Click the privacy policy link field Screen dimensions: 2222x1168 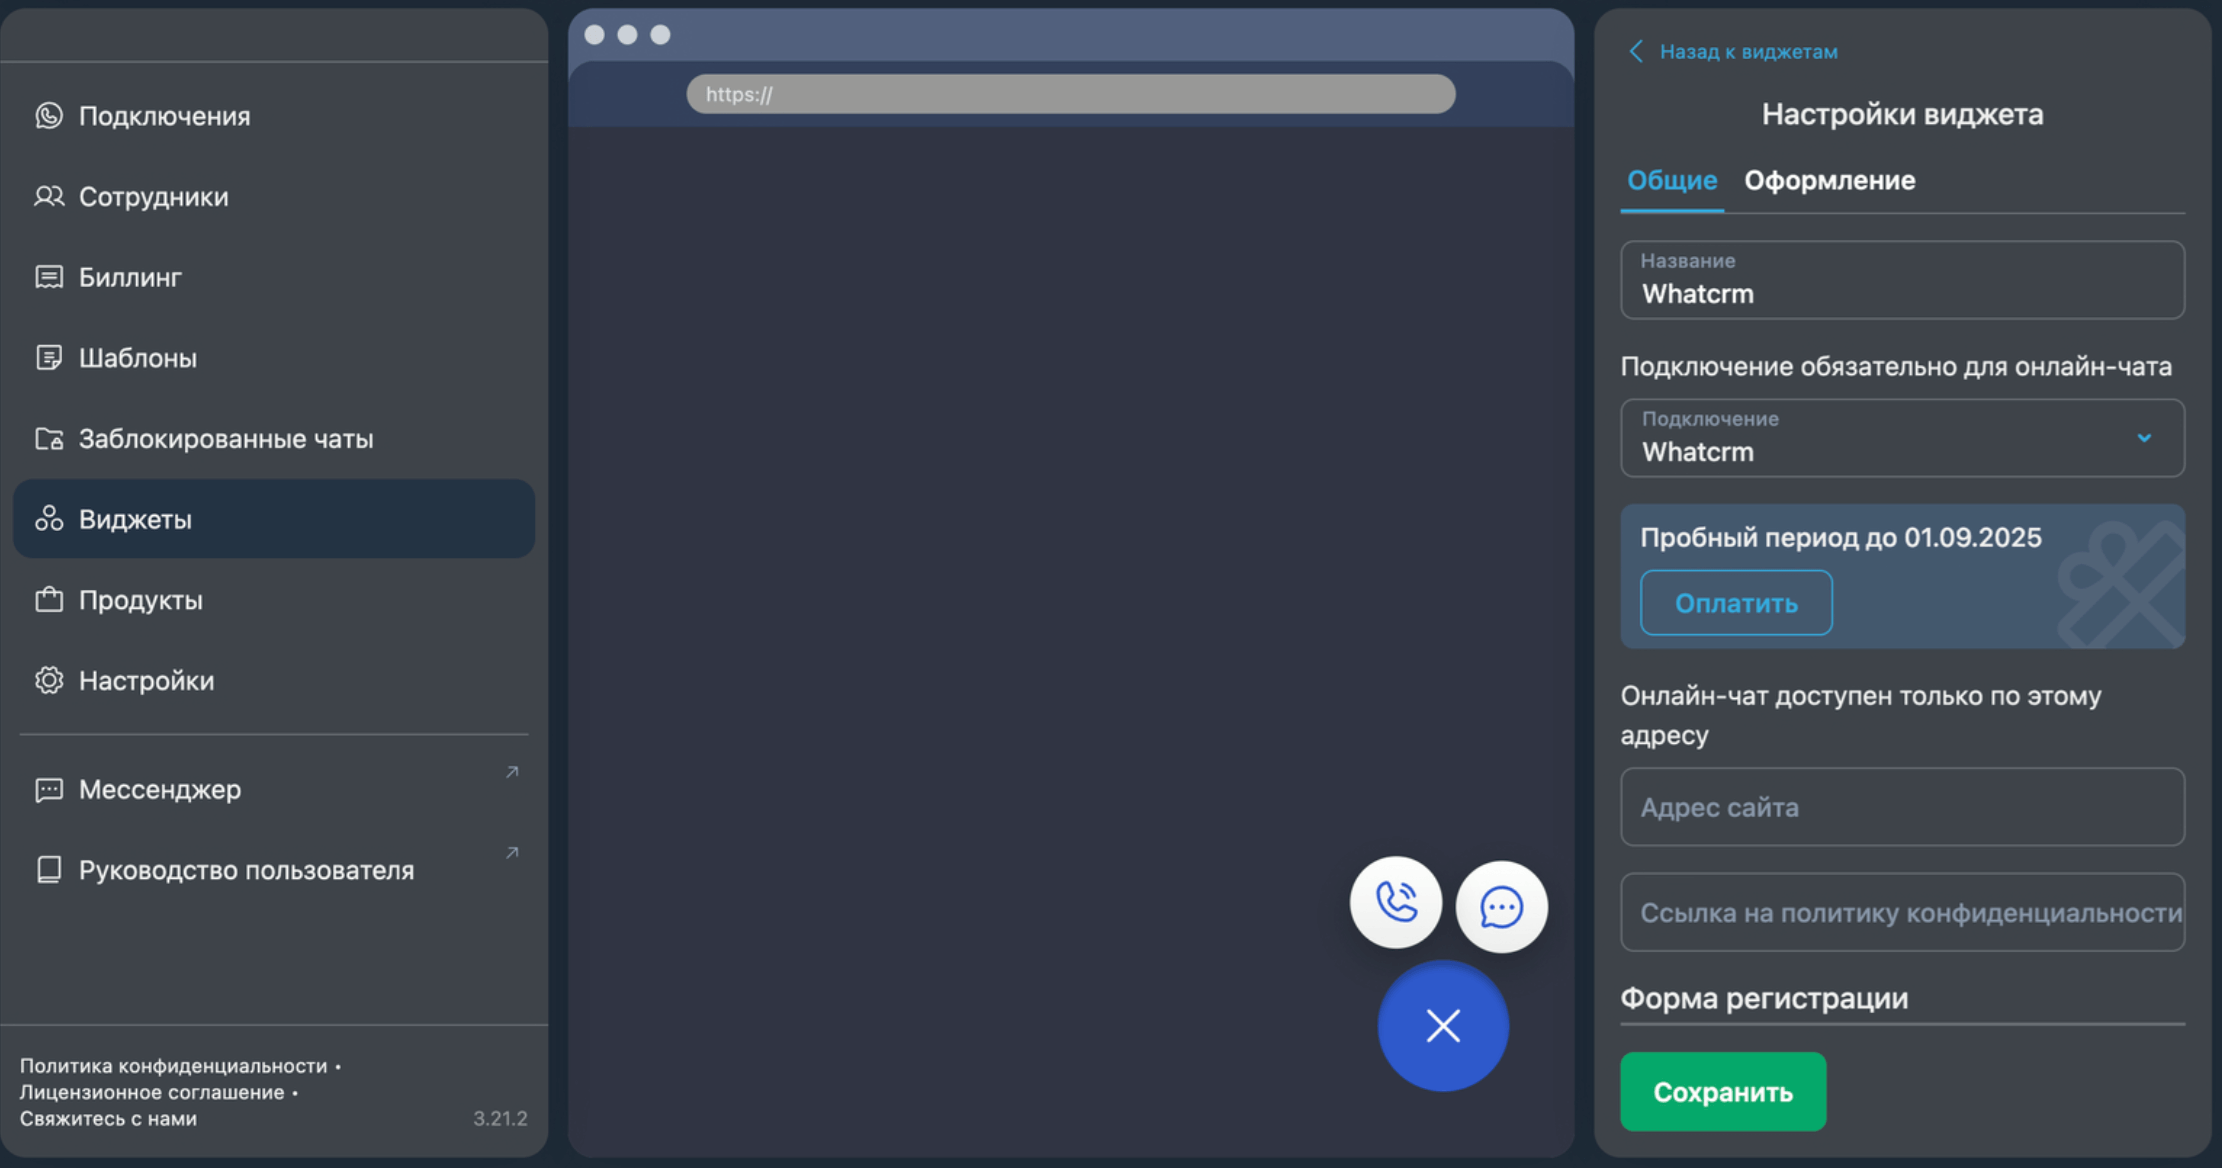point(1901,913)
